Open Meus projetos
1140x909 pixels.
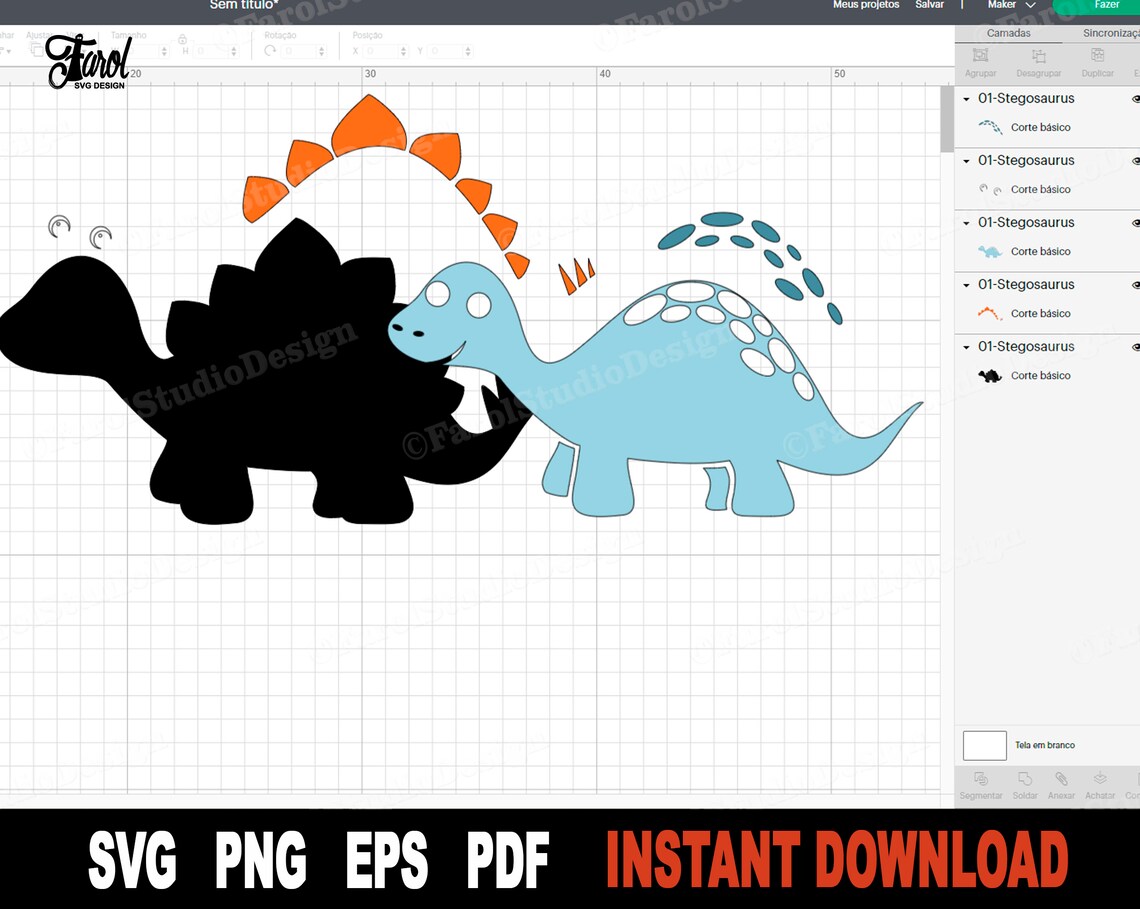click(865, 5)
